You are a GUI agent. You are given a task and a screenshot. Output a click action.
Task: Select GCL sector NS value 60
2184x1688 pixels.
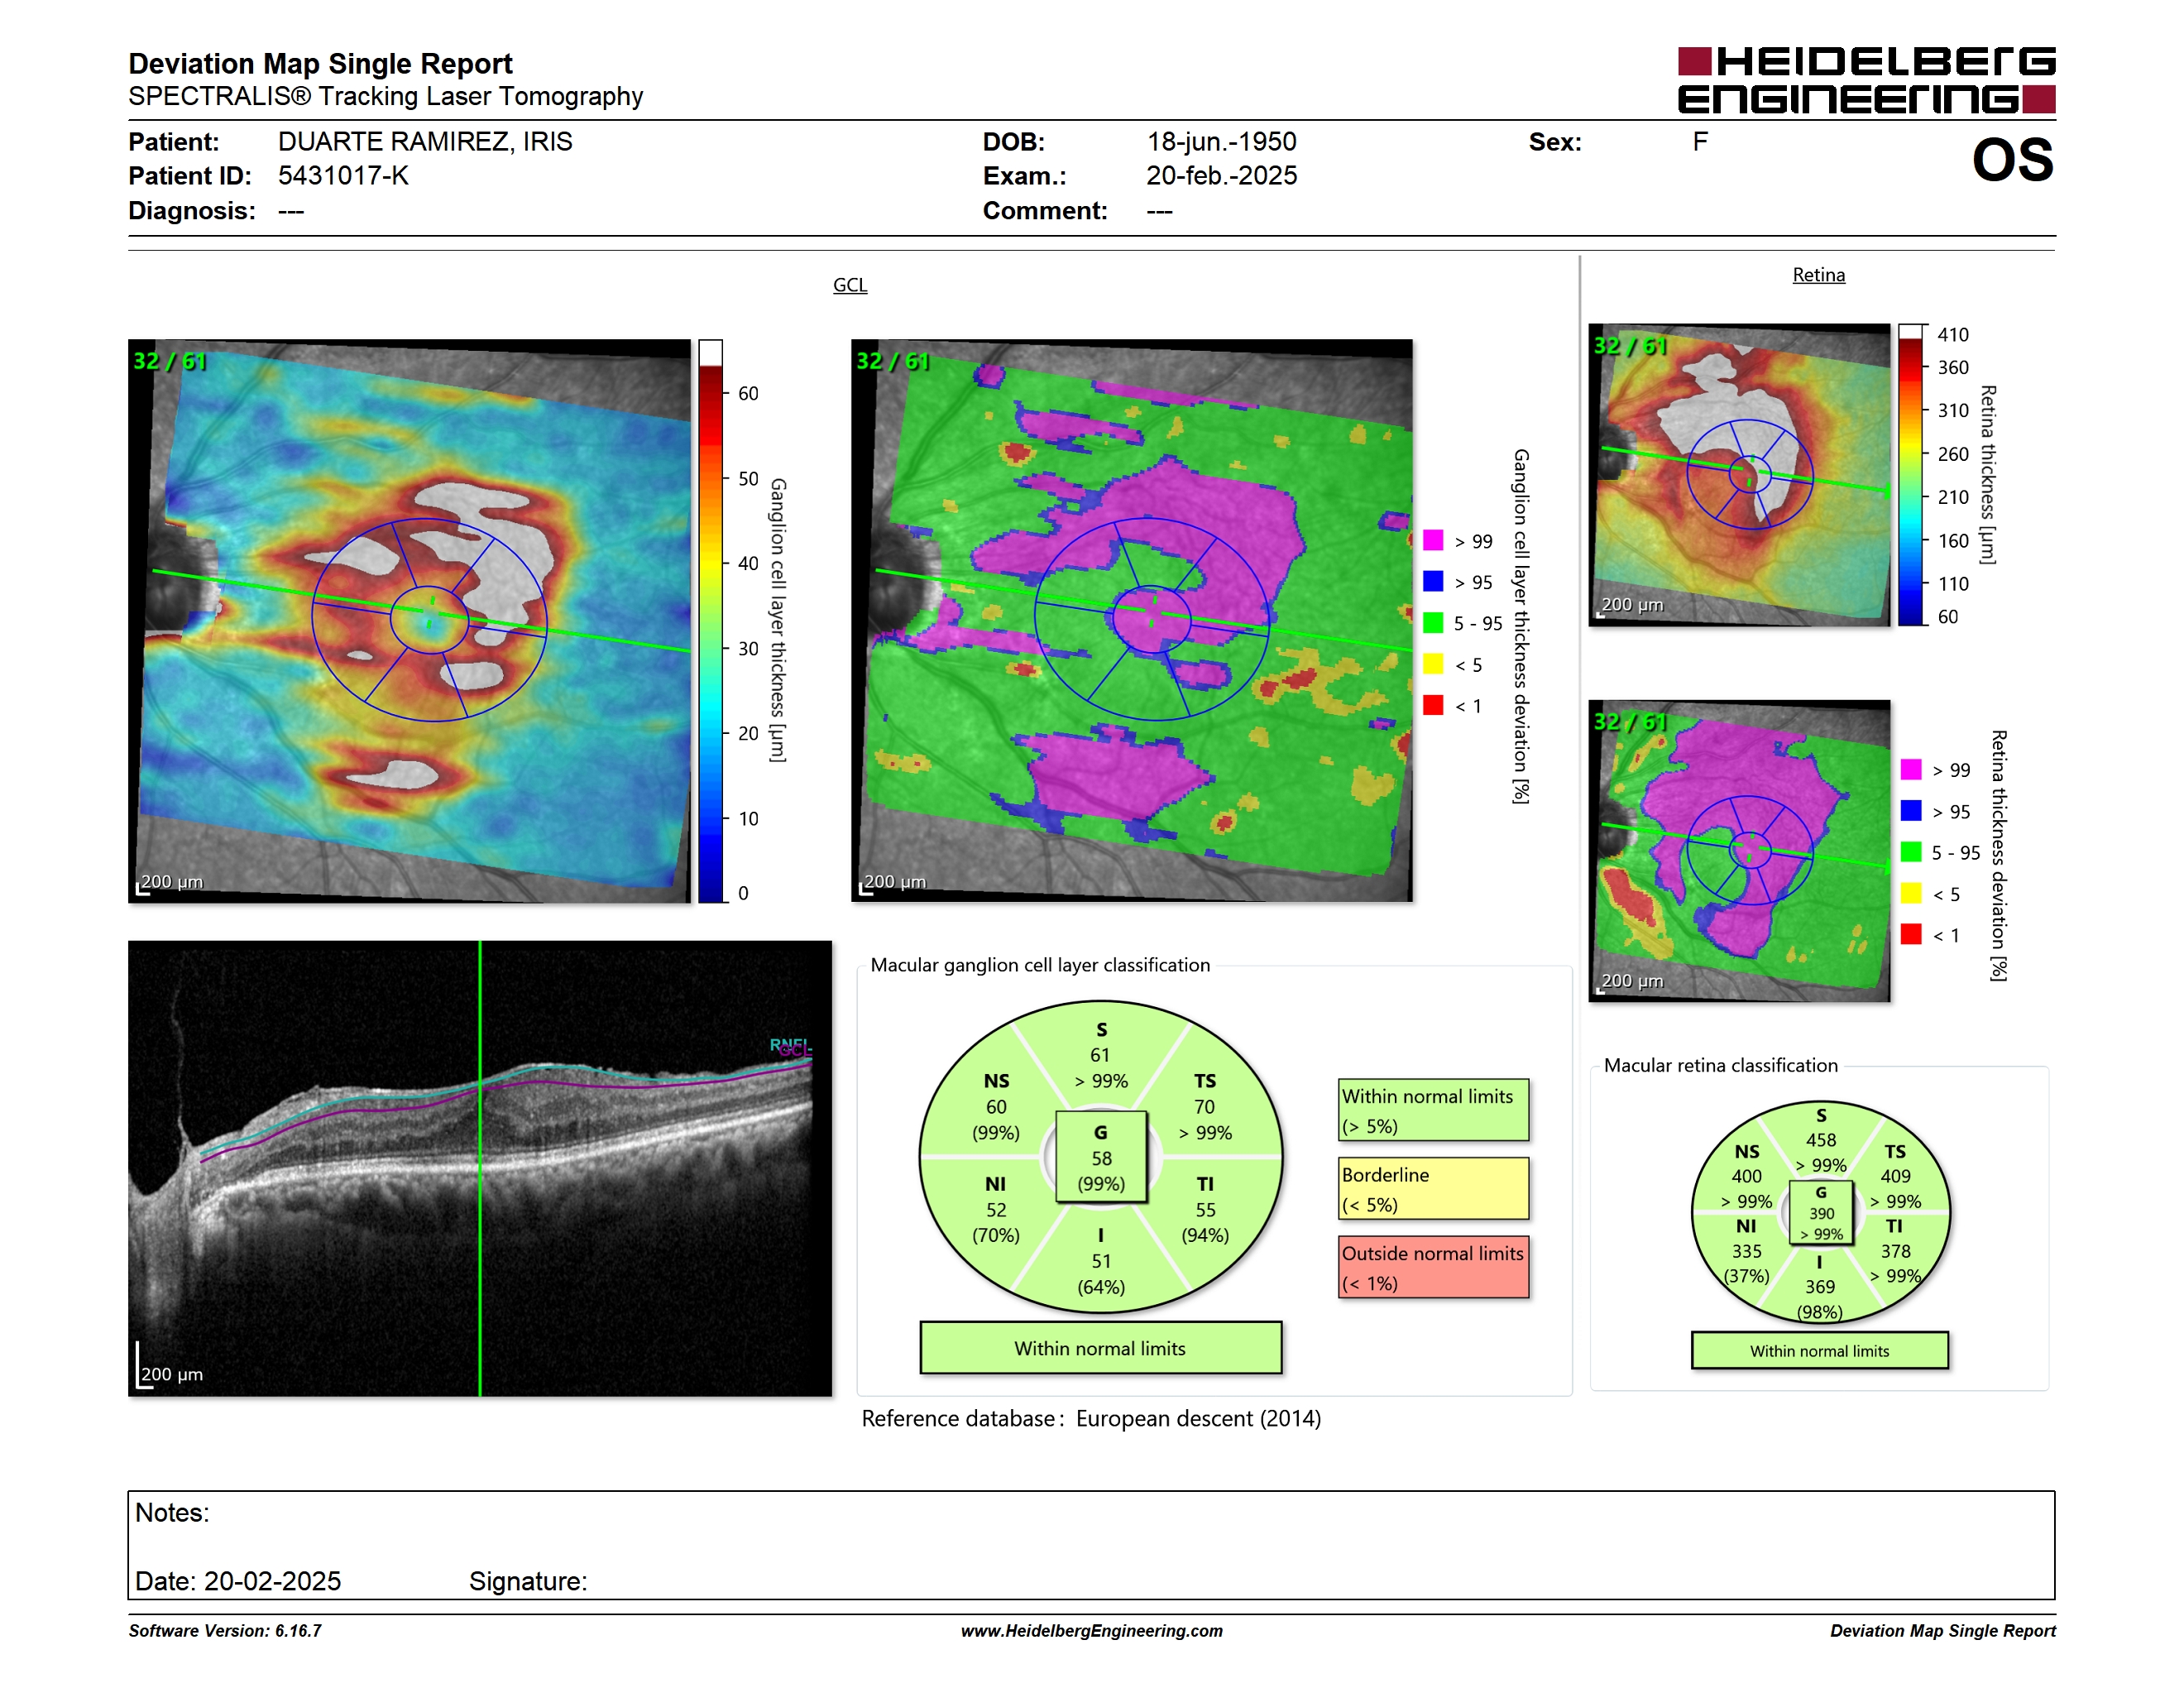click(996, 1107)
